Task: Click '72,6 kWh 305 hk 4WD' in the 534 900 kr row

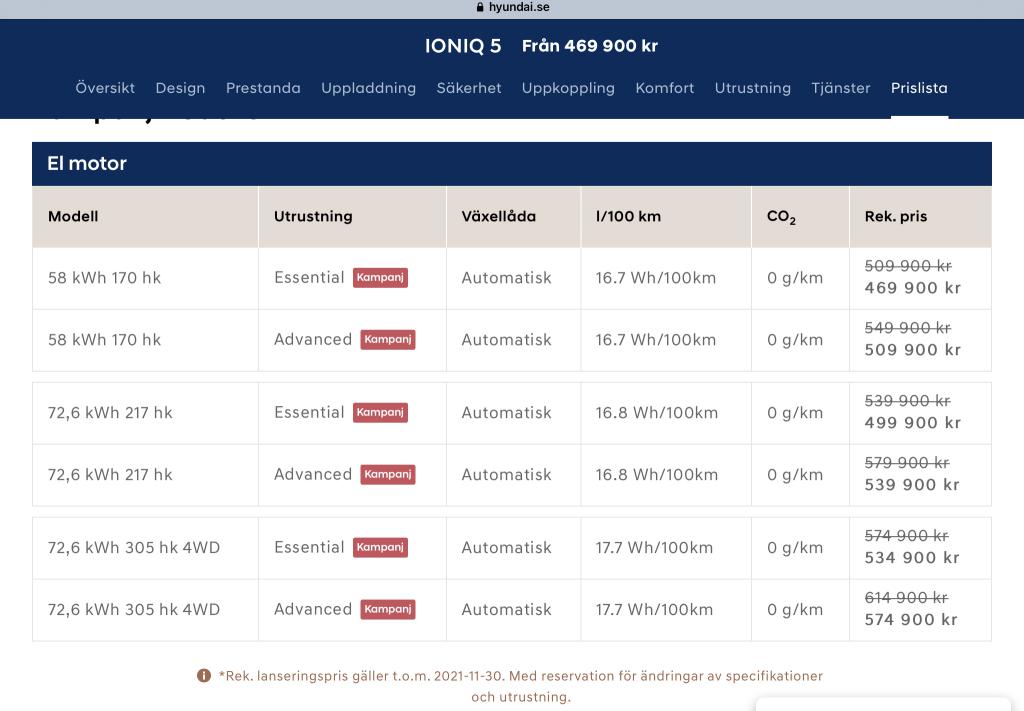Action: pyautogui.click(x=134, y=548)
